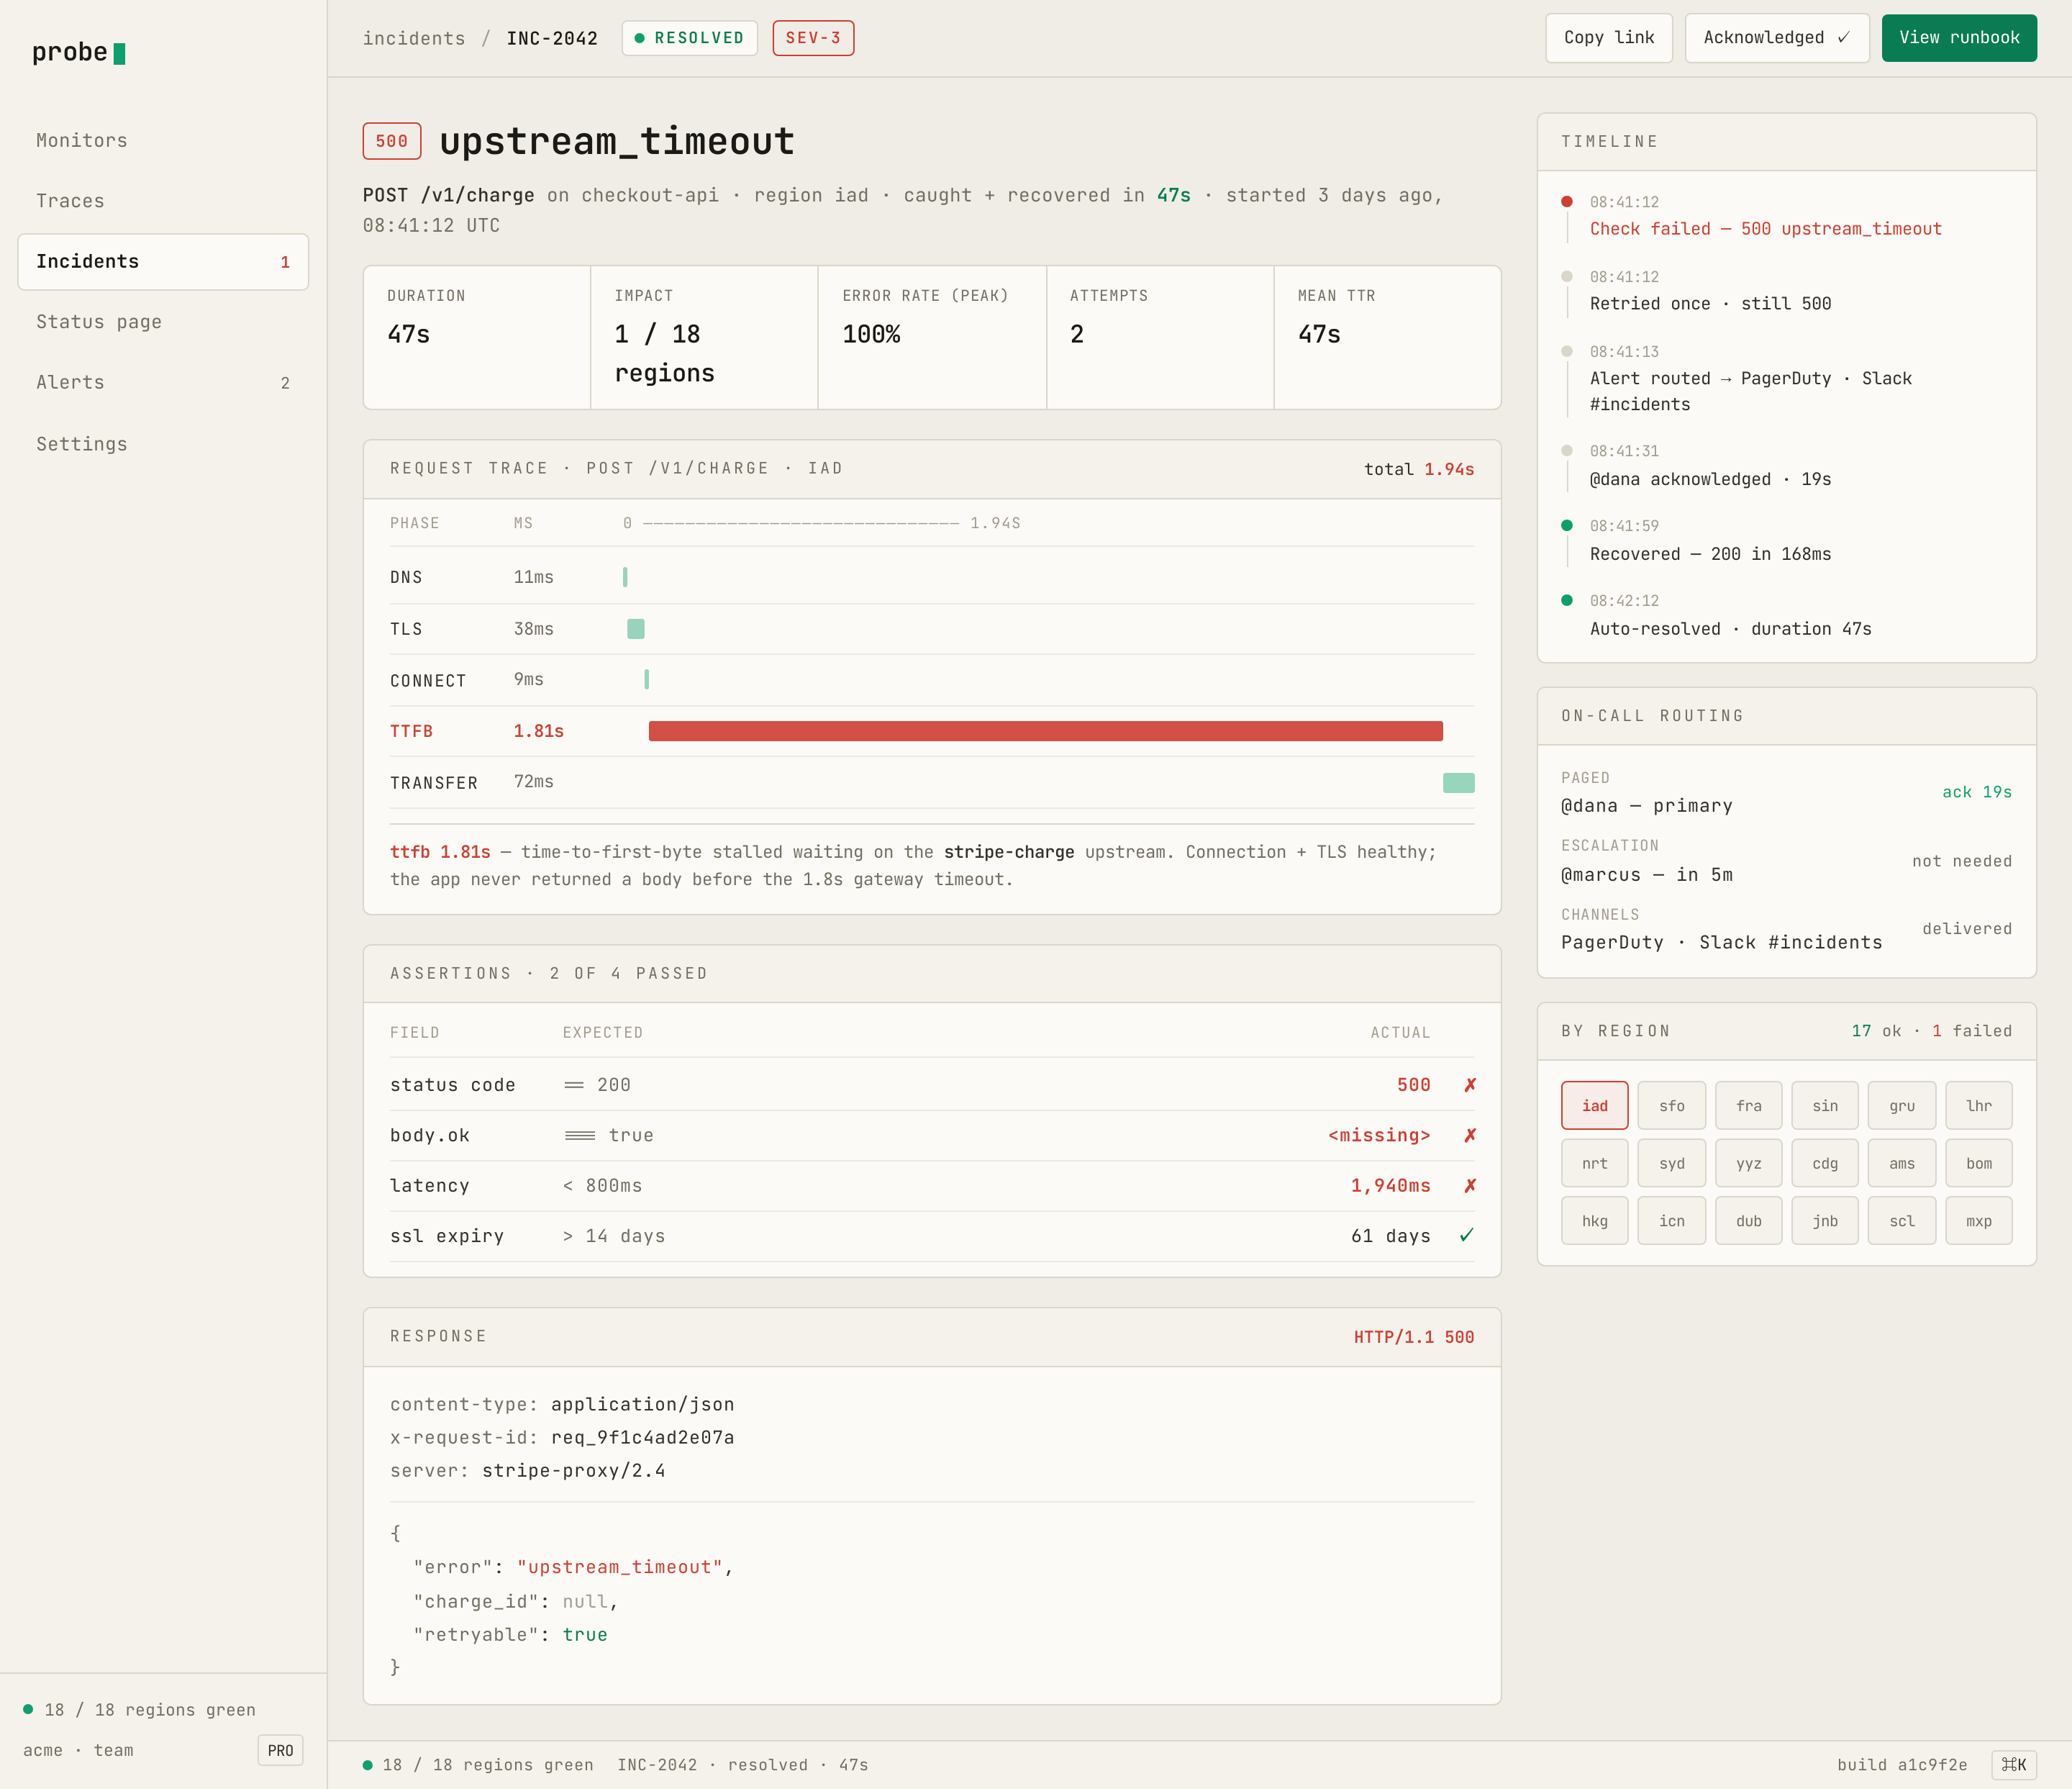Select Incidents in the sidebar
Screen dimensions: 2072x1789
(x=163, y=262)
